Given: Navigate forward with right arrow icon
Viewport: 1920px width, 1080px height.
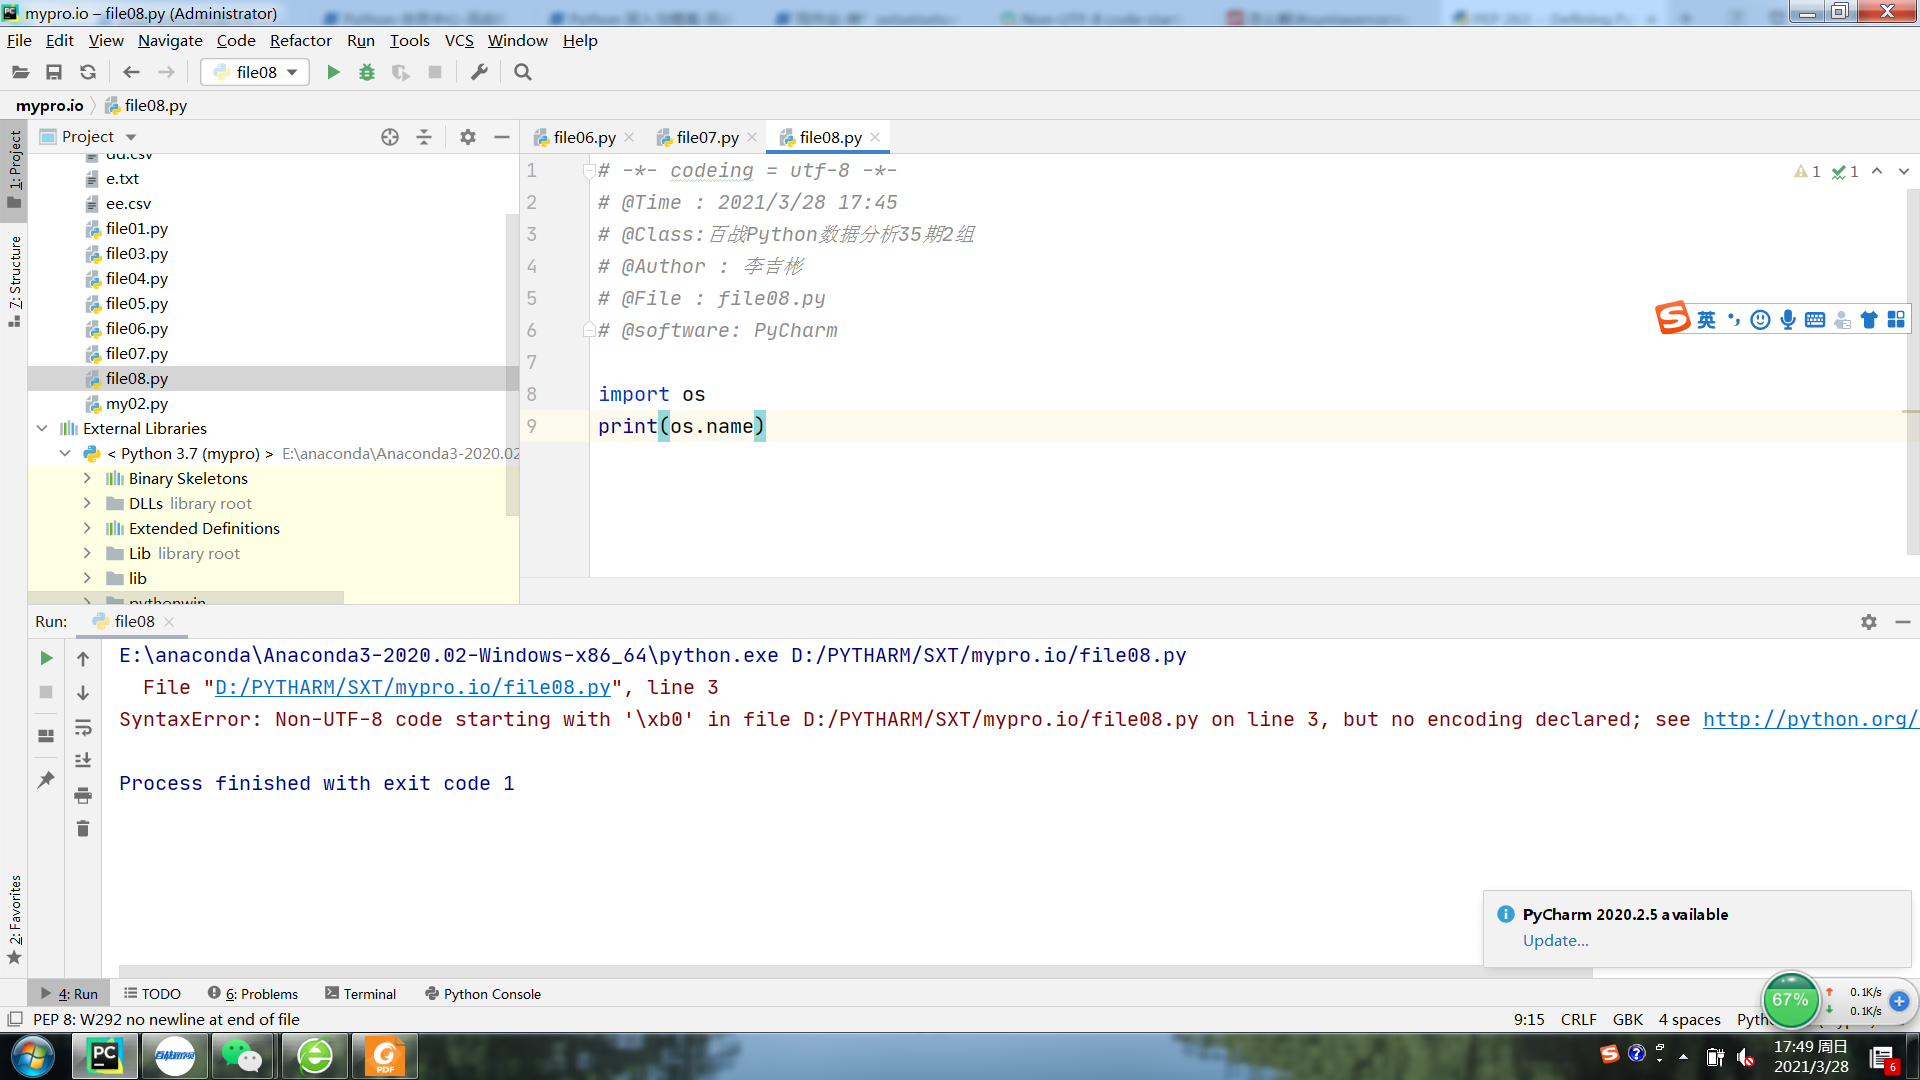Looking at the screenshot, I should (x=166, y=72).
